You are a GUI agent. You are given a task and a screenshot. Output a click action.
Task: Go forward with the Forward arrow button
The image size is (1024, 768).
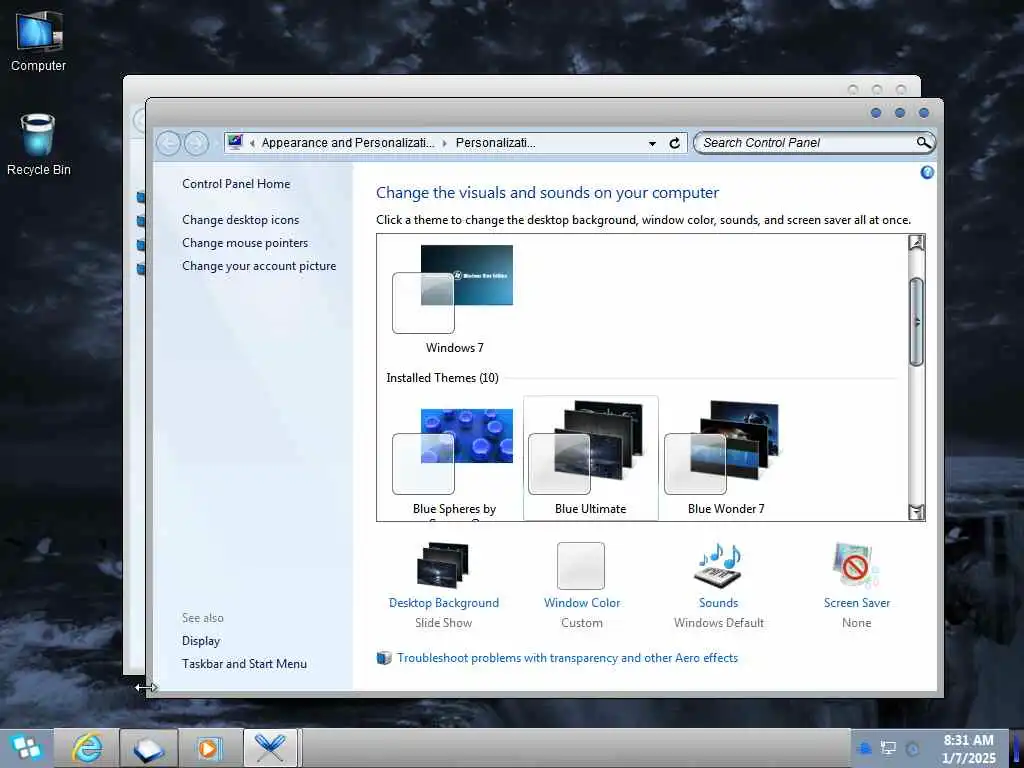click(x=196, y=143)
